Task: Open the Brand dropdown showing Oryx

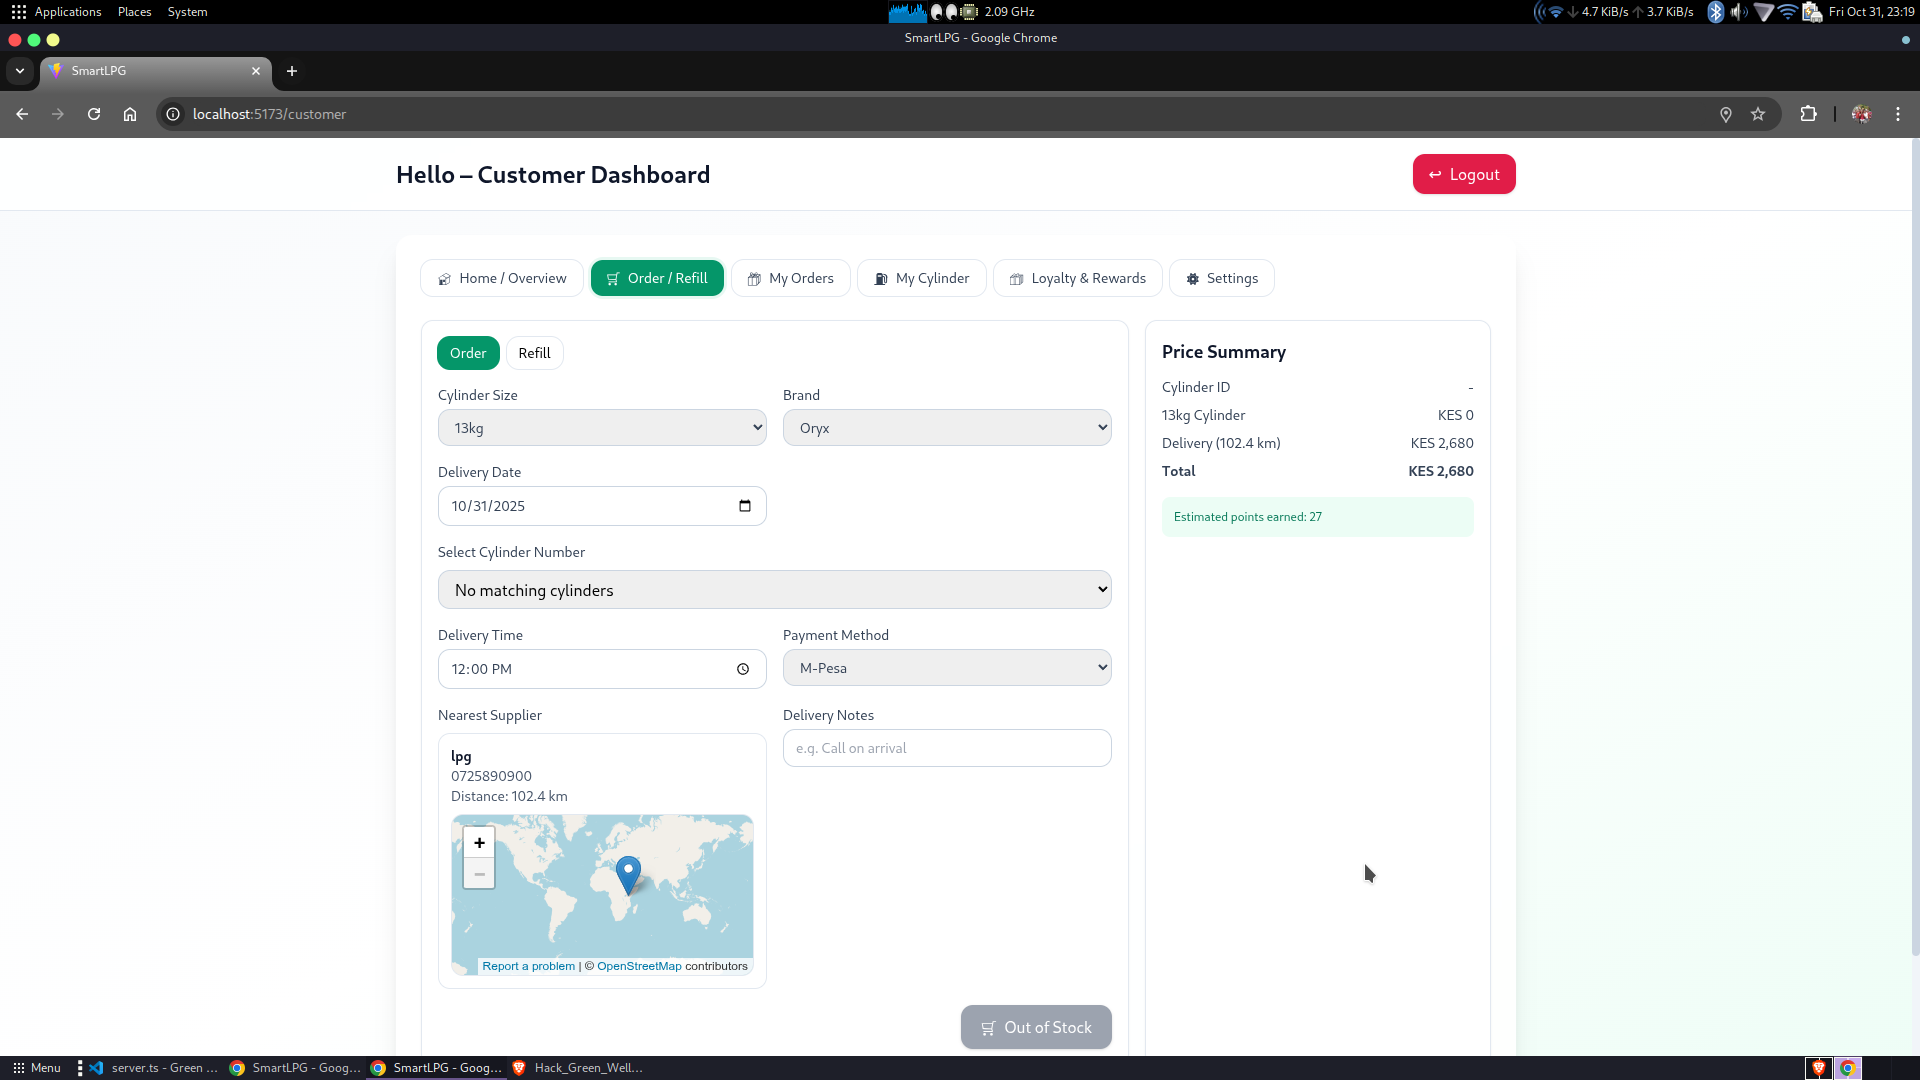Action: [x=946, y=428]
